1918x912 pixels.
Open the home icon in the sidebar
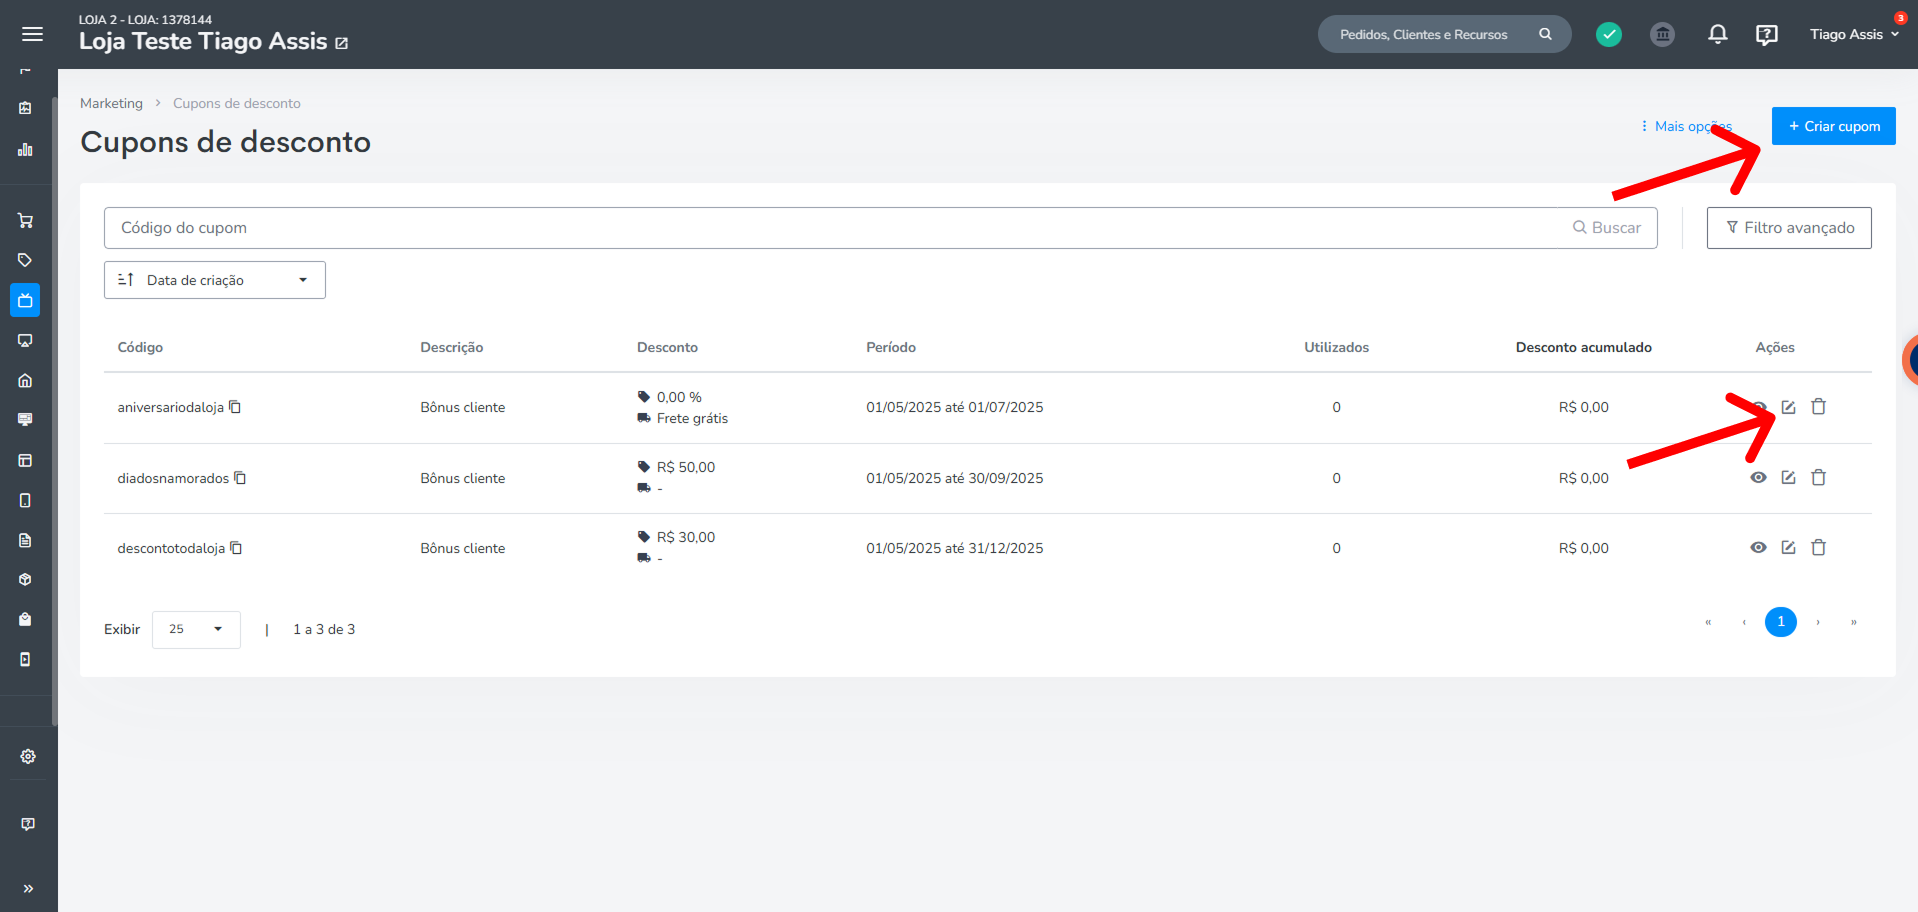tap(25, 380)
